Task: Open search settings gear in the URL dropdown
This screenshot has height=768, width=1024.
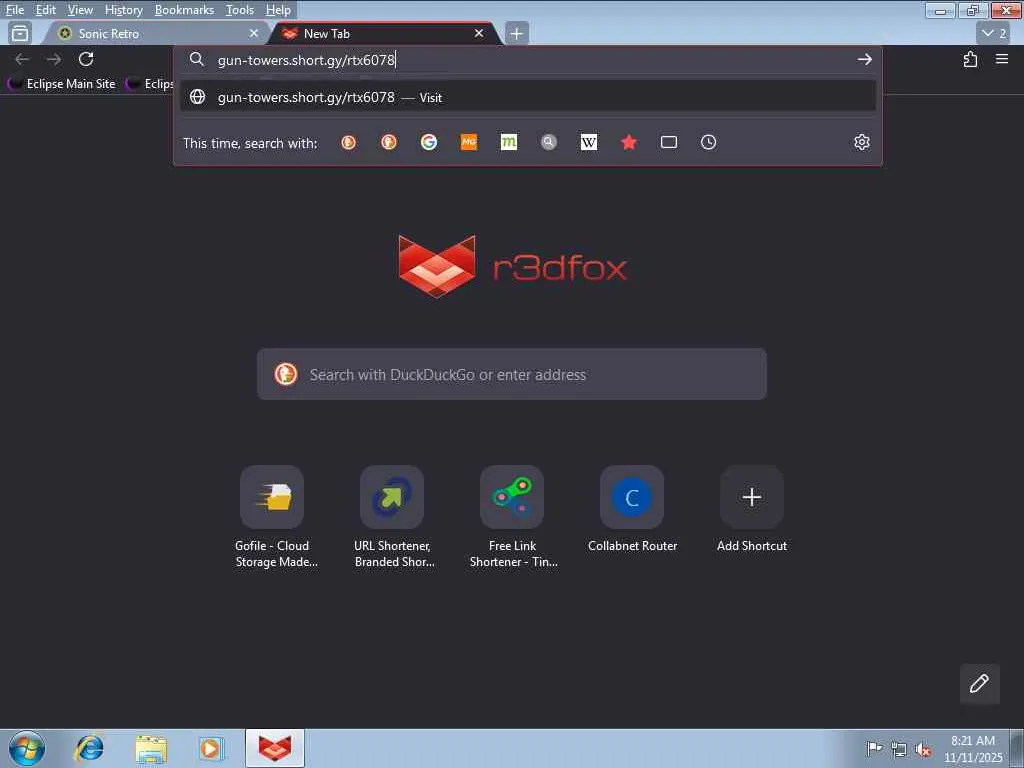Action: 862,142
